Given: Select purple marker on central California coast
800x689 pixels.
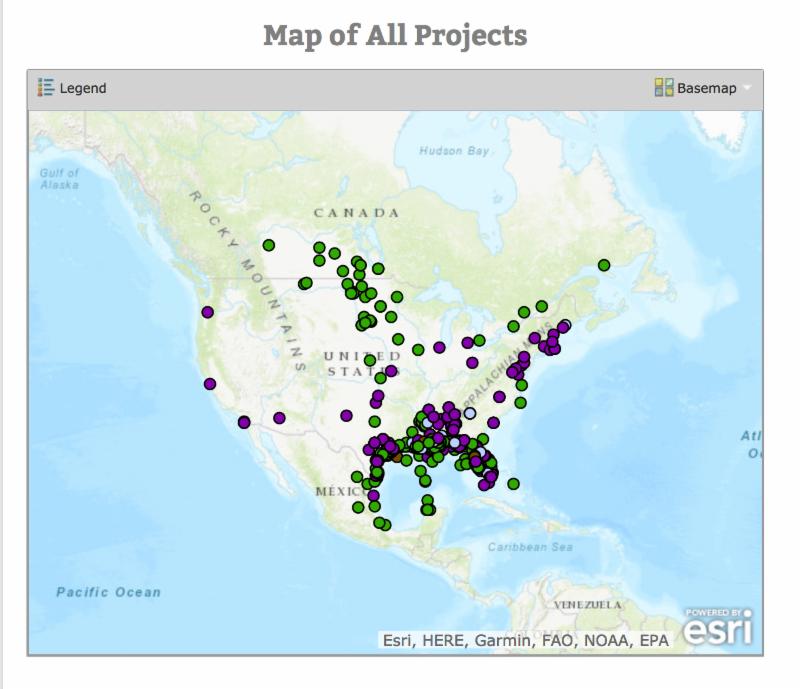Looking at the screenshot, I should point(210,384).
